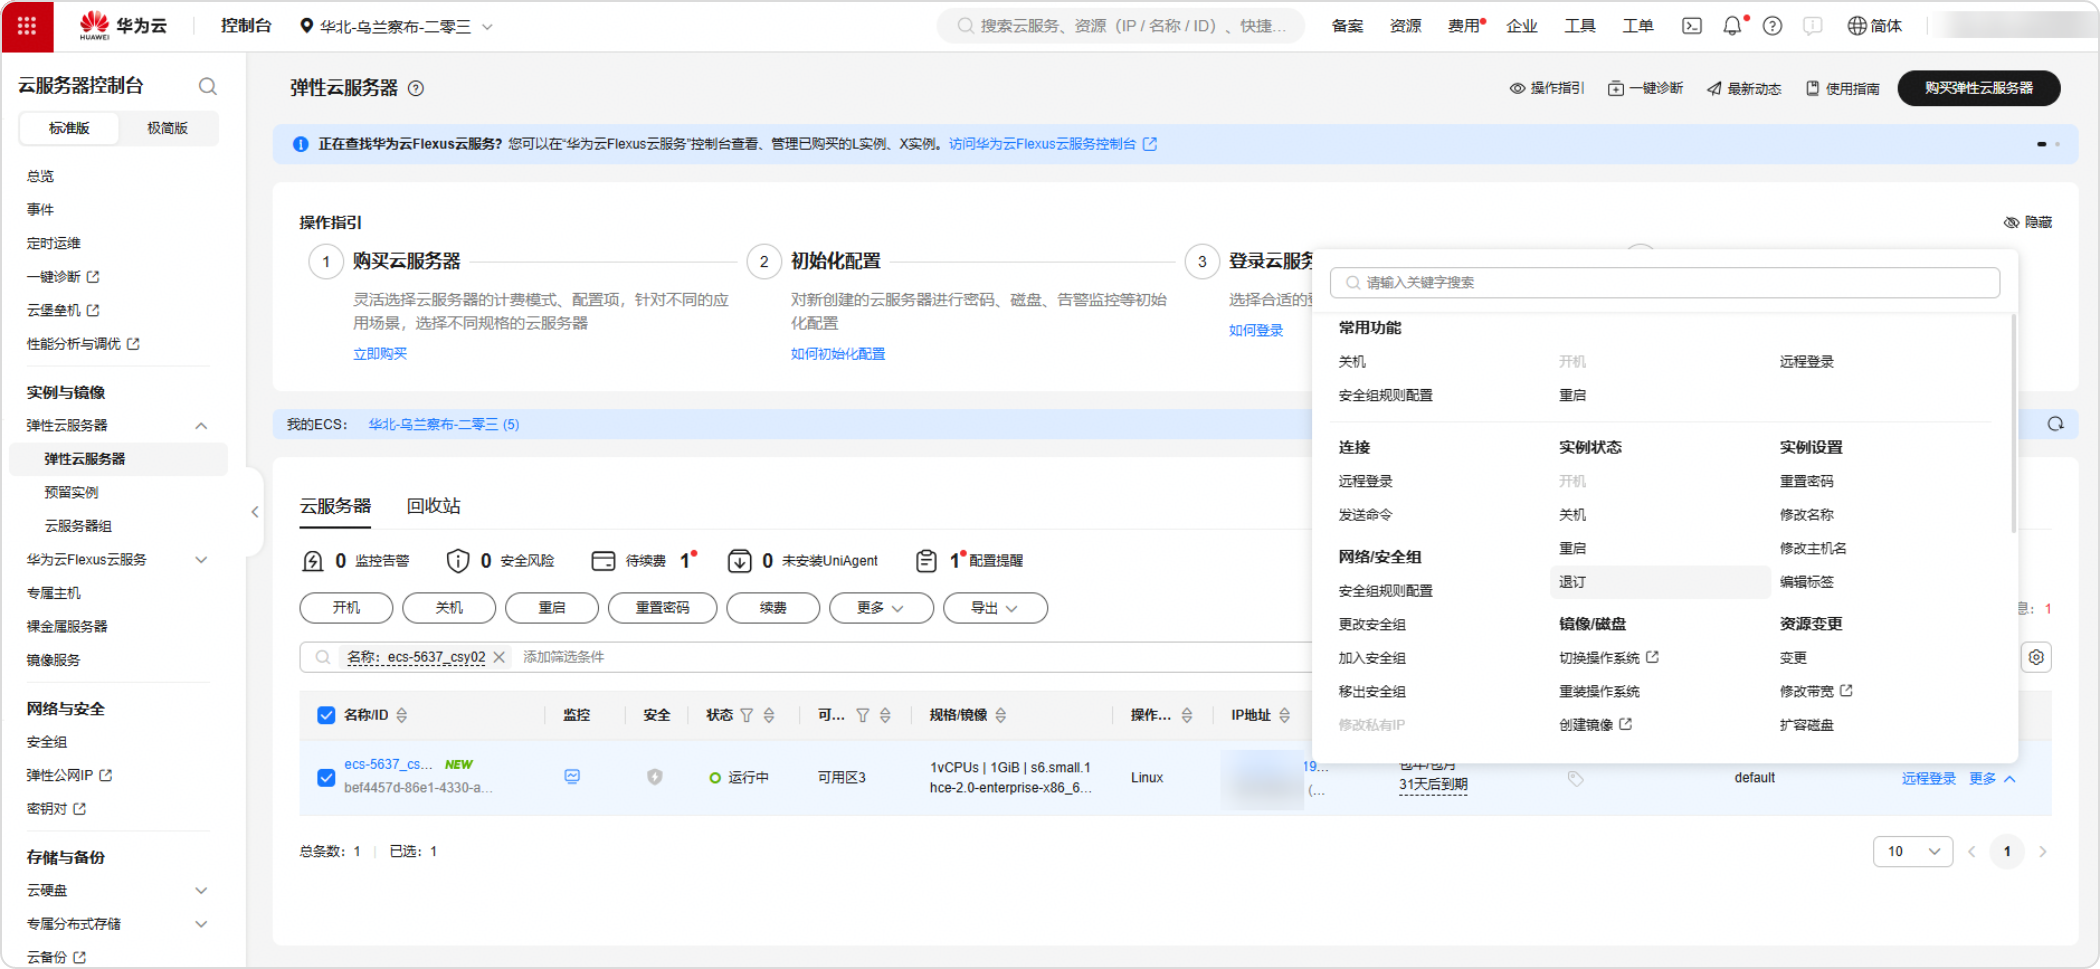Open the message feedback icon in top bar

1812,26
